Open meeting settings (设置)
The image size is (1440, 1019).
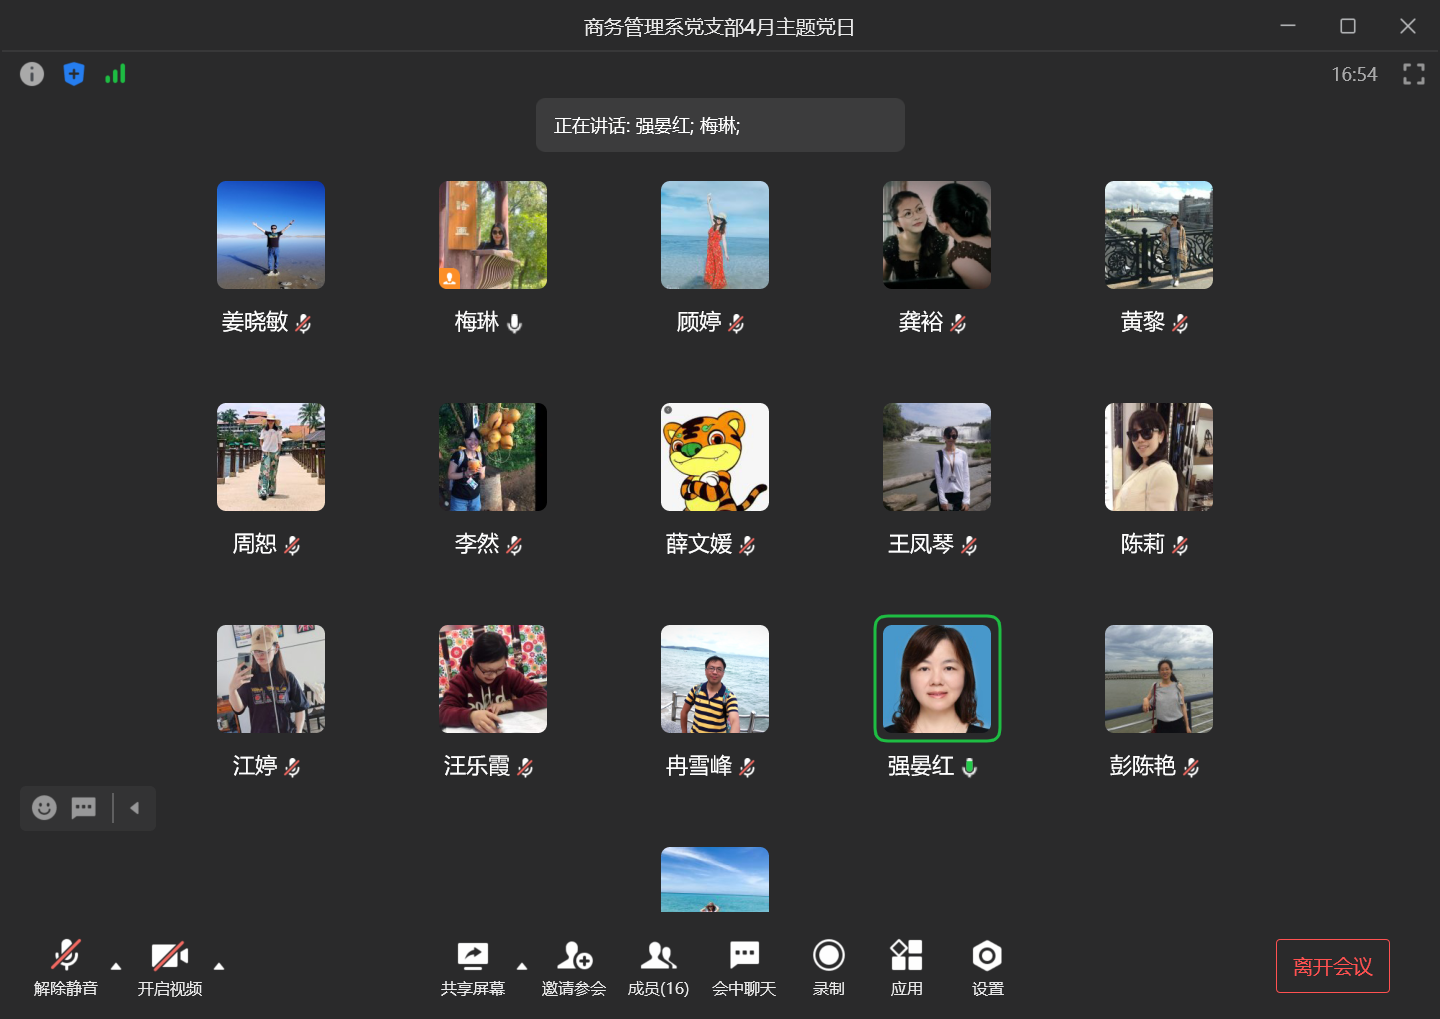pos(987,968)
